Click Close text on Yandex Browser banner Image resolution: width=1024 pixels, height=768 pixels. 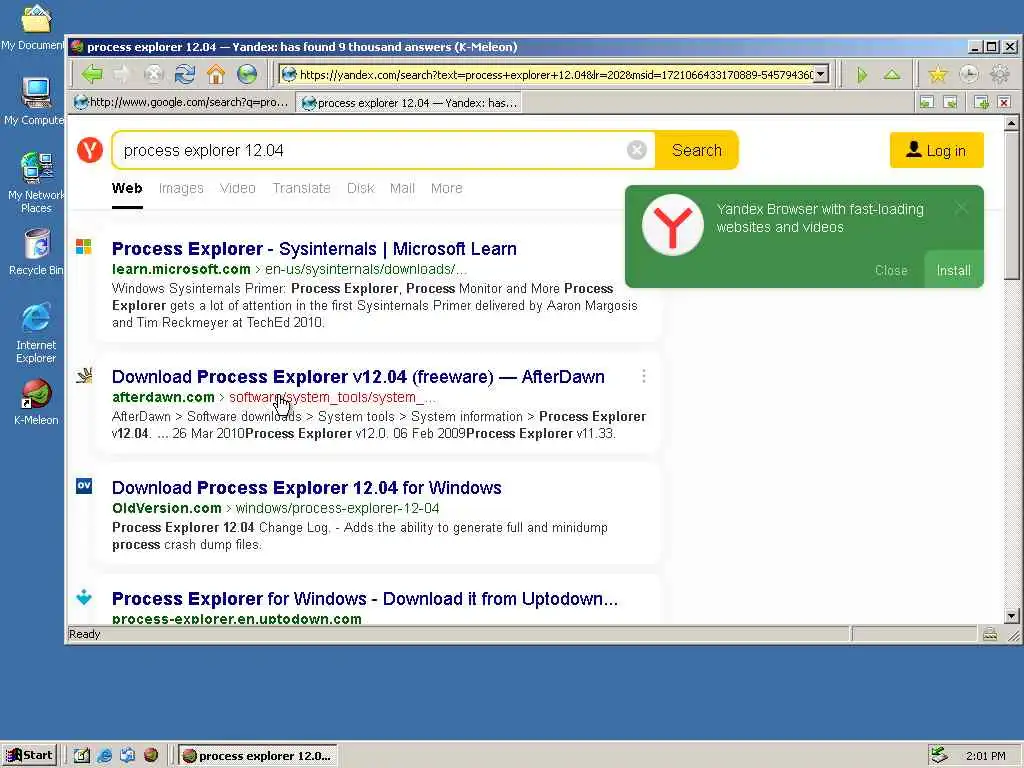point(891,270)
